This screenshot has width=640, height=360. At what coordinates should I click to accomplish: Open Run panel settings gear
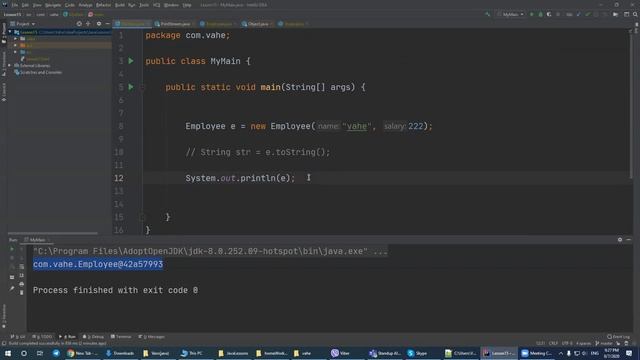click(620, 240)
